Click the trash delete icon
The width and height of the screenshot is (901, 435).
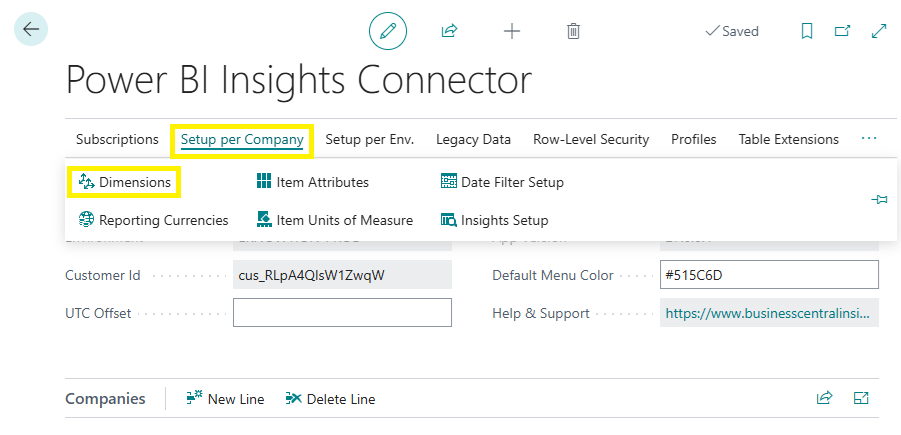point(573,31)
